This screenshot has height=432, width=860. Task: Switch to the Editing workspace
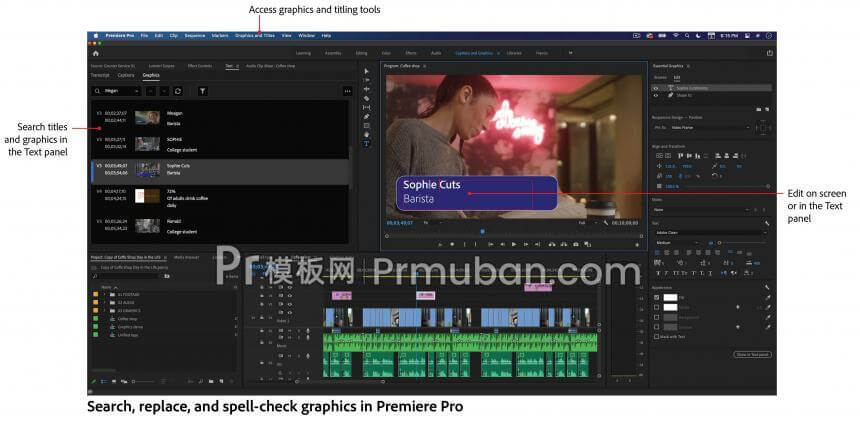361,53
